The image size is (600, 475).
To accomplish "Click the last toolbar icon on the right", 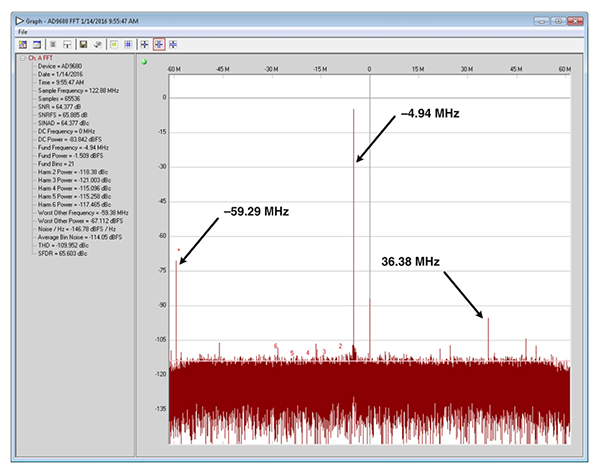I will pyautogui.click(x=174, y=44).
